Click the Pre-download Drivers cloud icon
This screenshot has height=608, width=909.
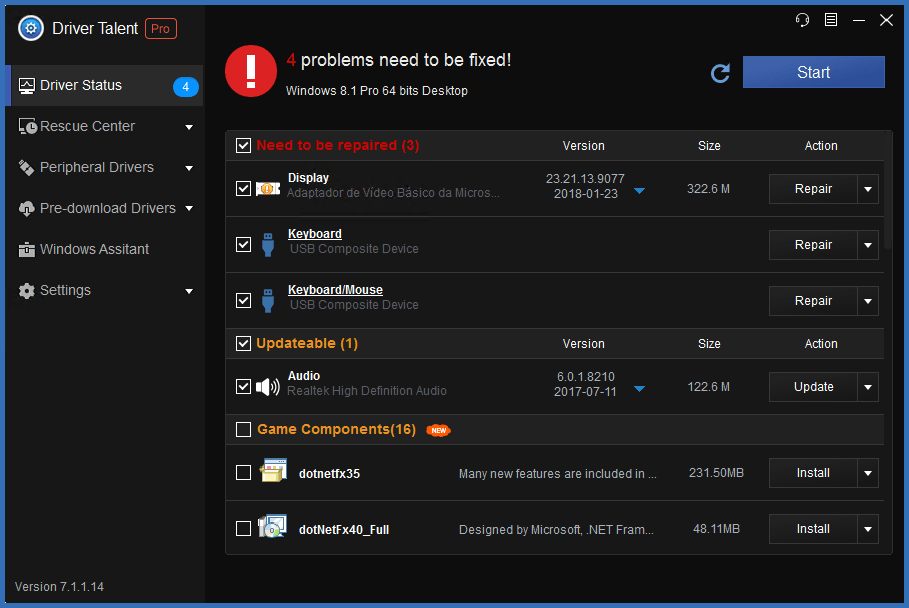click(27, 209)
